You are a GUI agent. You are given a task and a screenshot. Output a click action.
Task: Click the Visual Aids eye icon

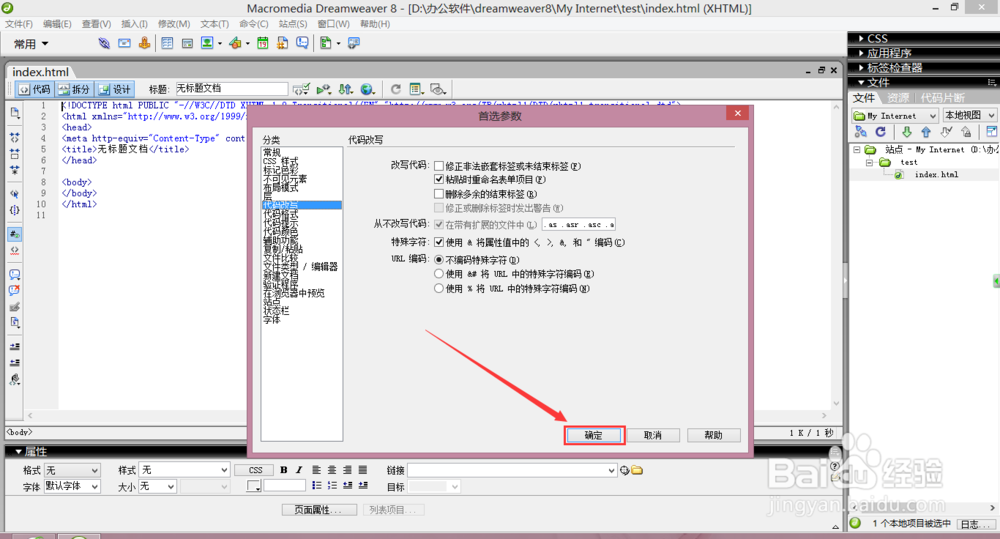[x=438, y=89]
